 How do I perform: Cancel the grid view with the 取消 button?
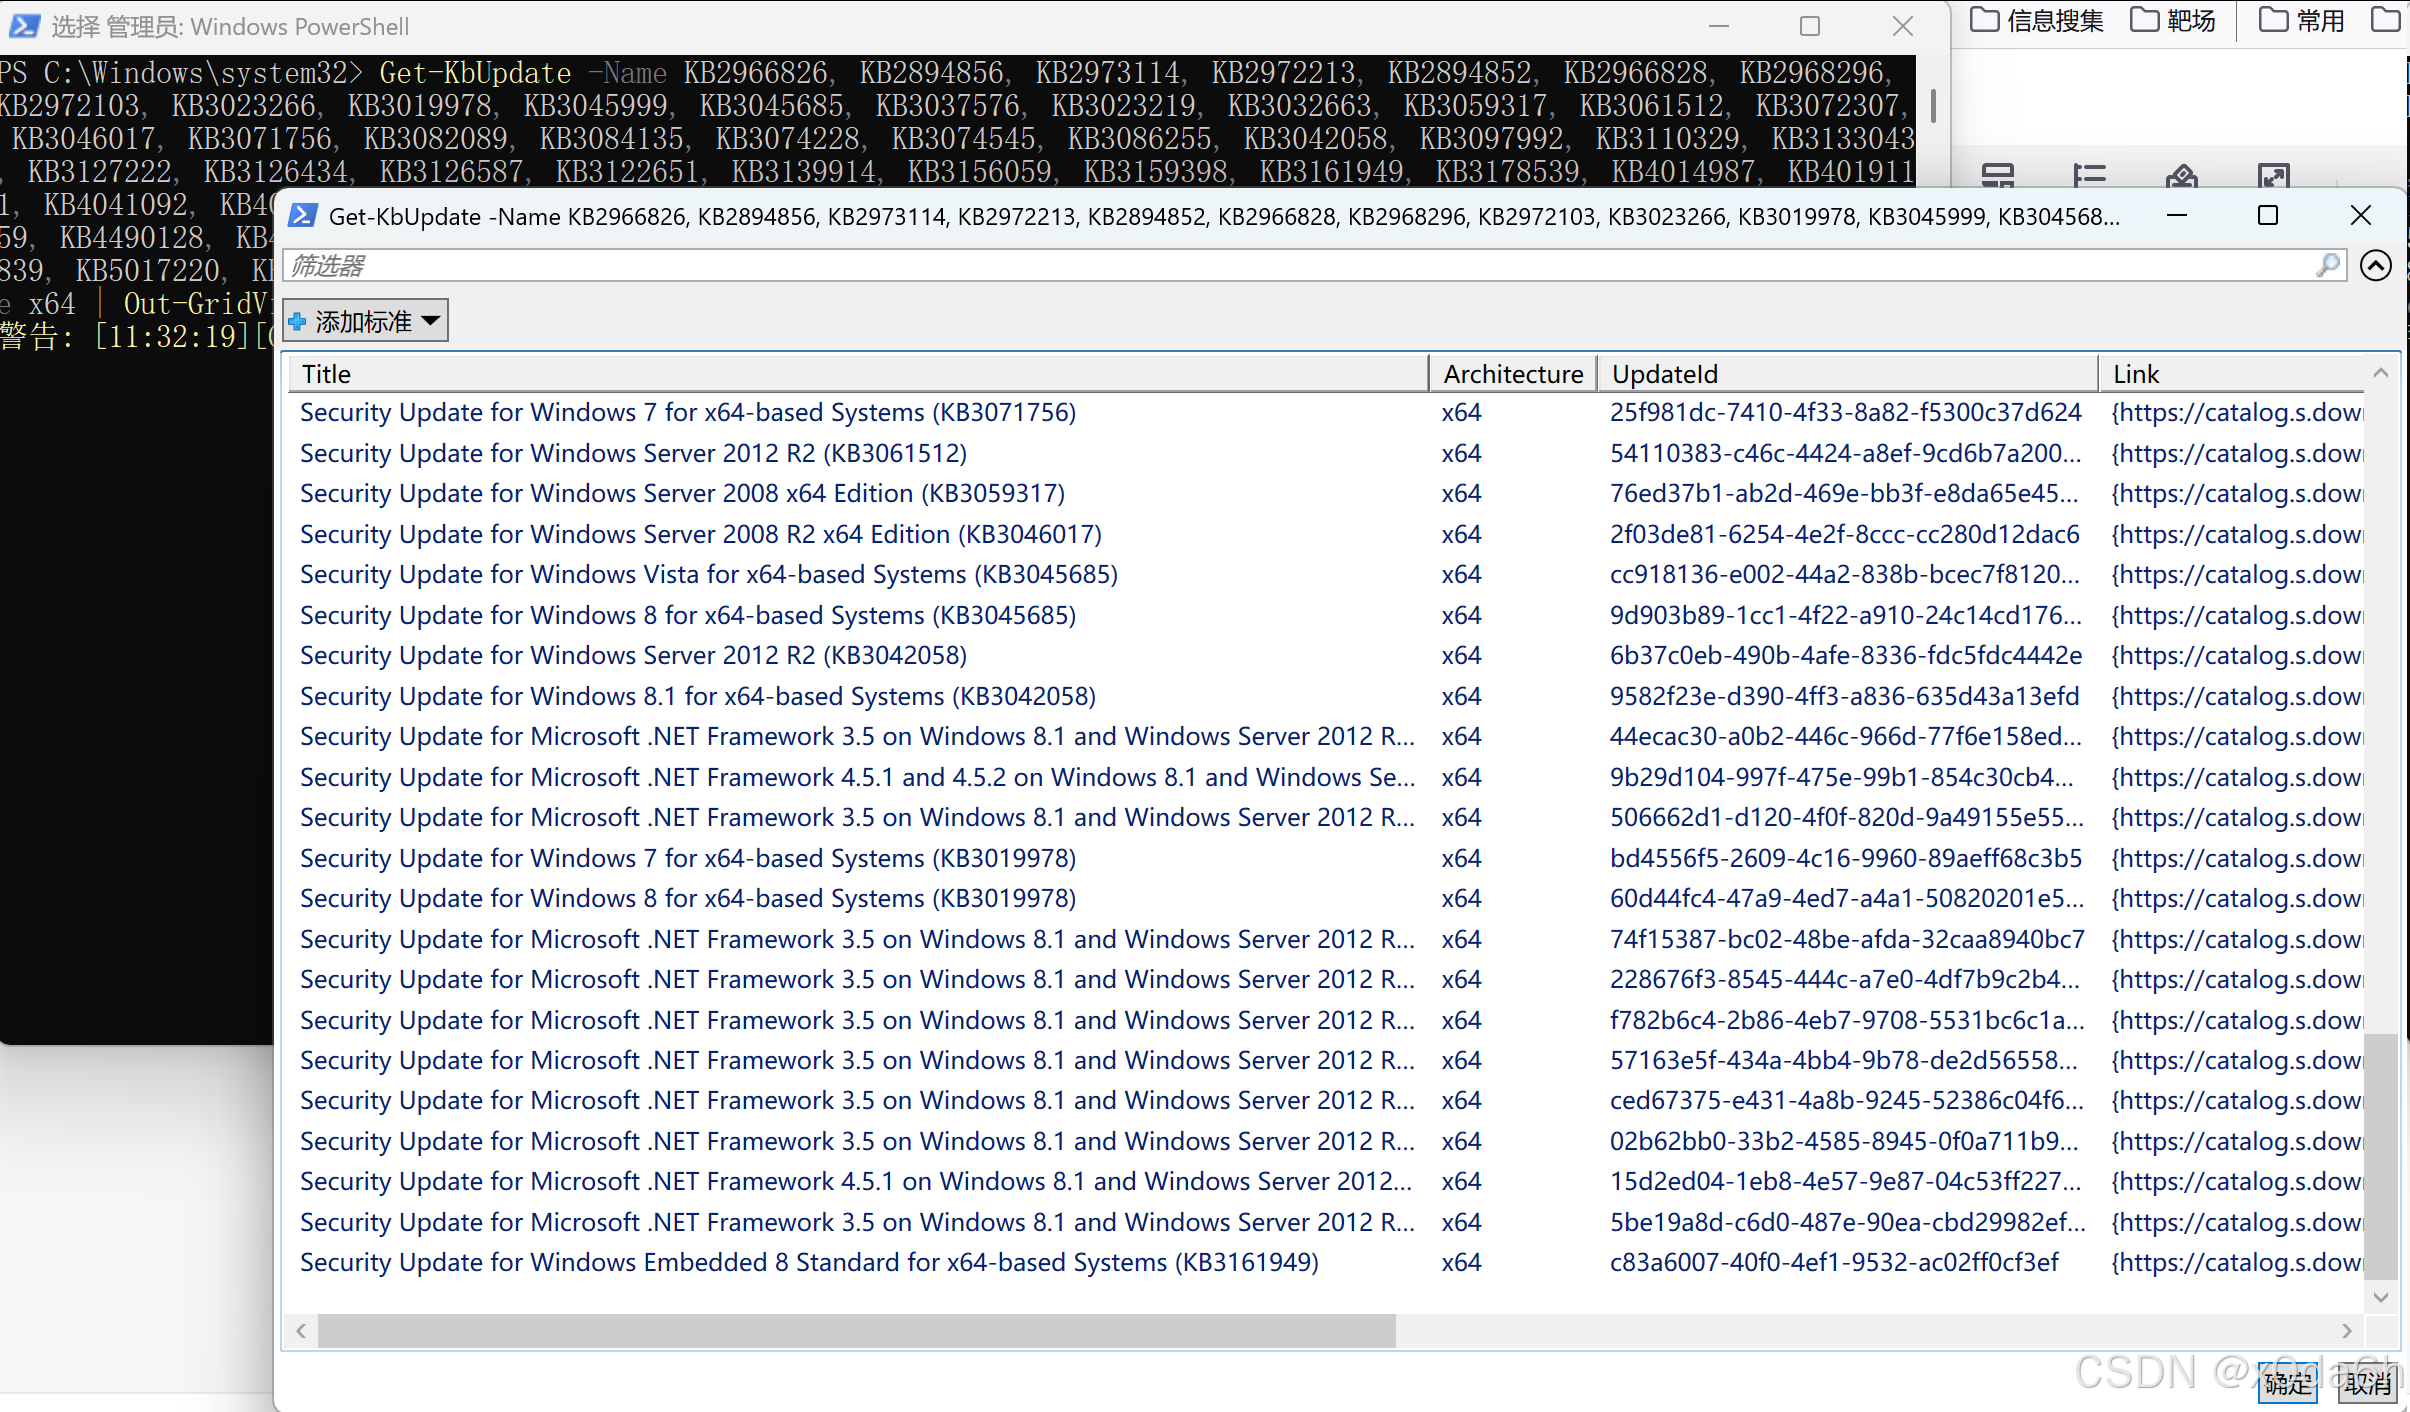coord(2367,1383)
